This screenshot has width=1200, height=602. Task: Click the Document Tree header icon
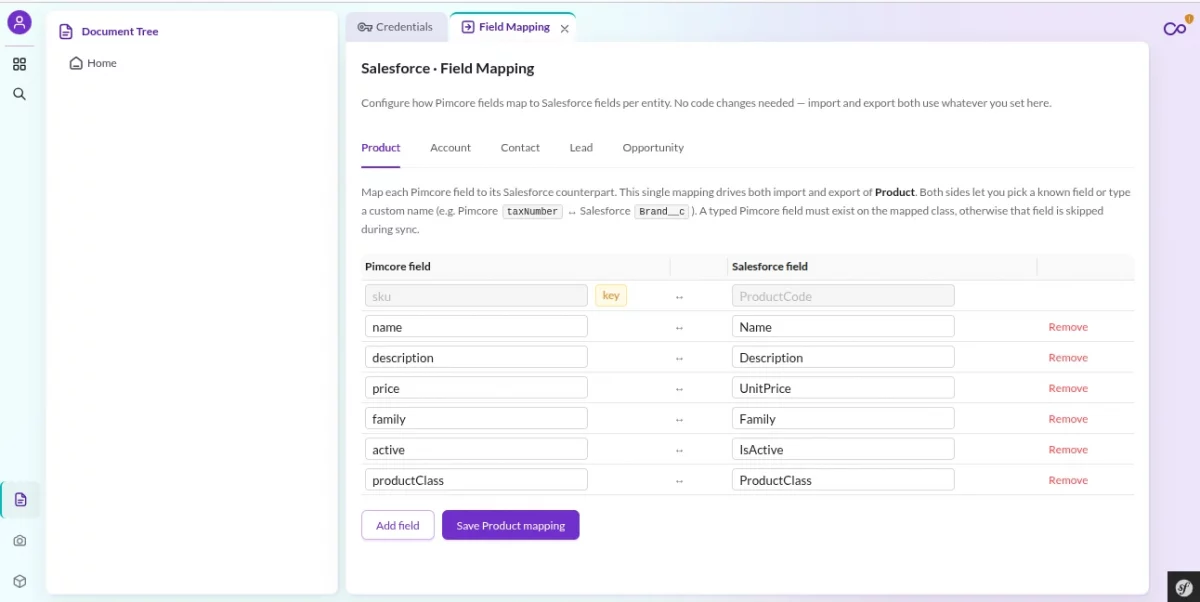[x=66, y=32]
